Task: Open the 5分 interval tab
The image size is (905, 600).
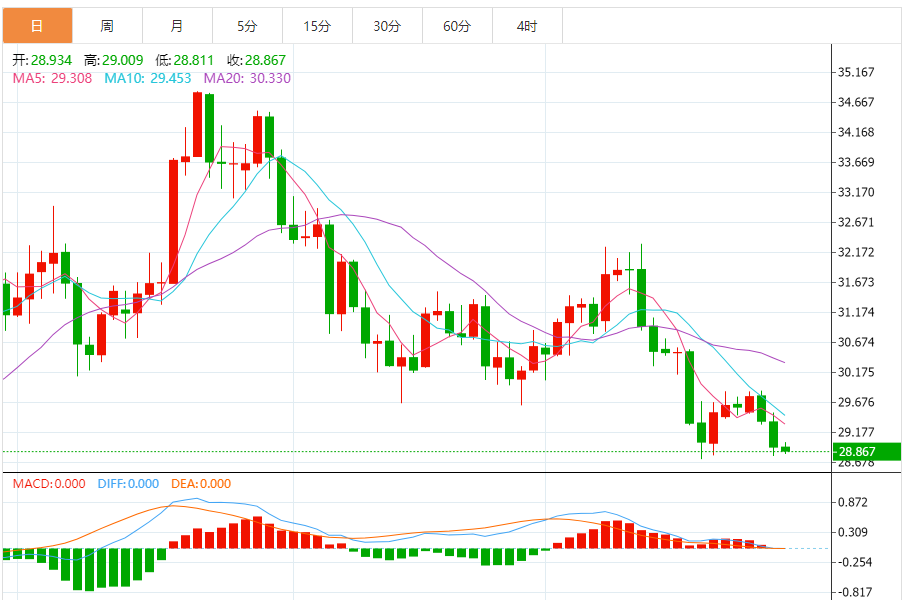Action: coord(247,26)
